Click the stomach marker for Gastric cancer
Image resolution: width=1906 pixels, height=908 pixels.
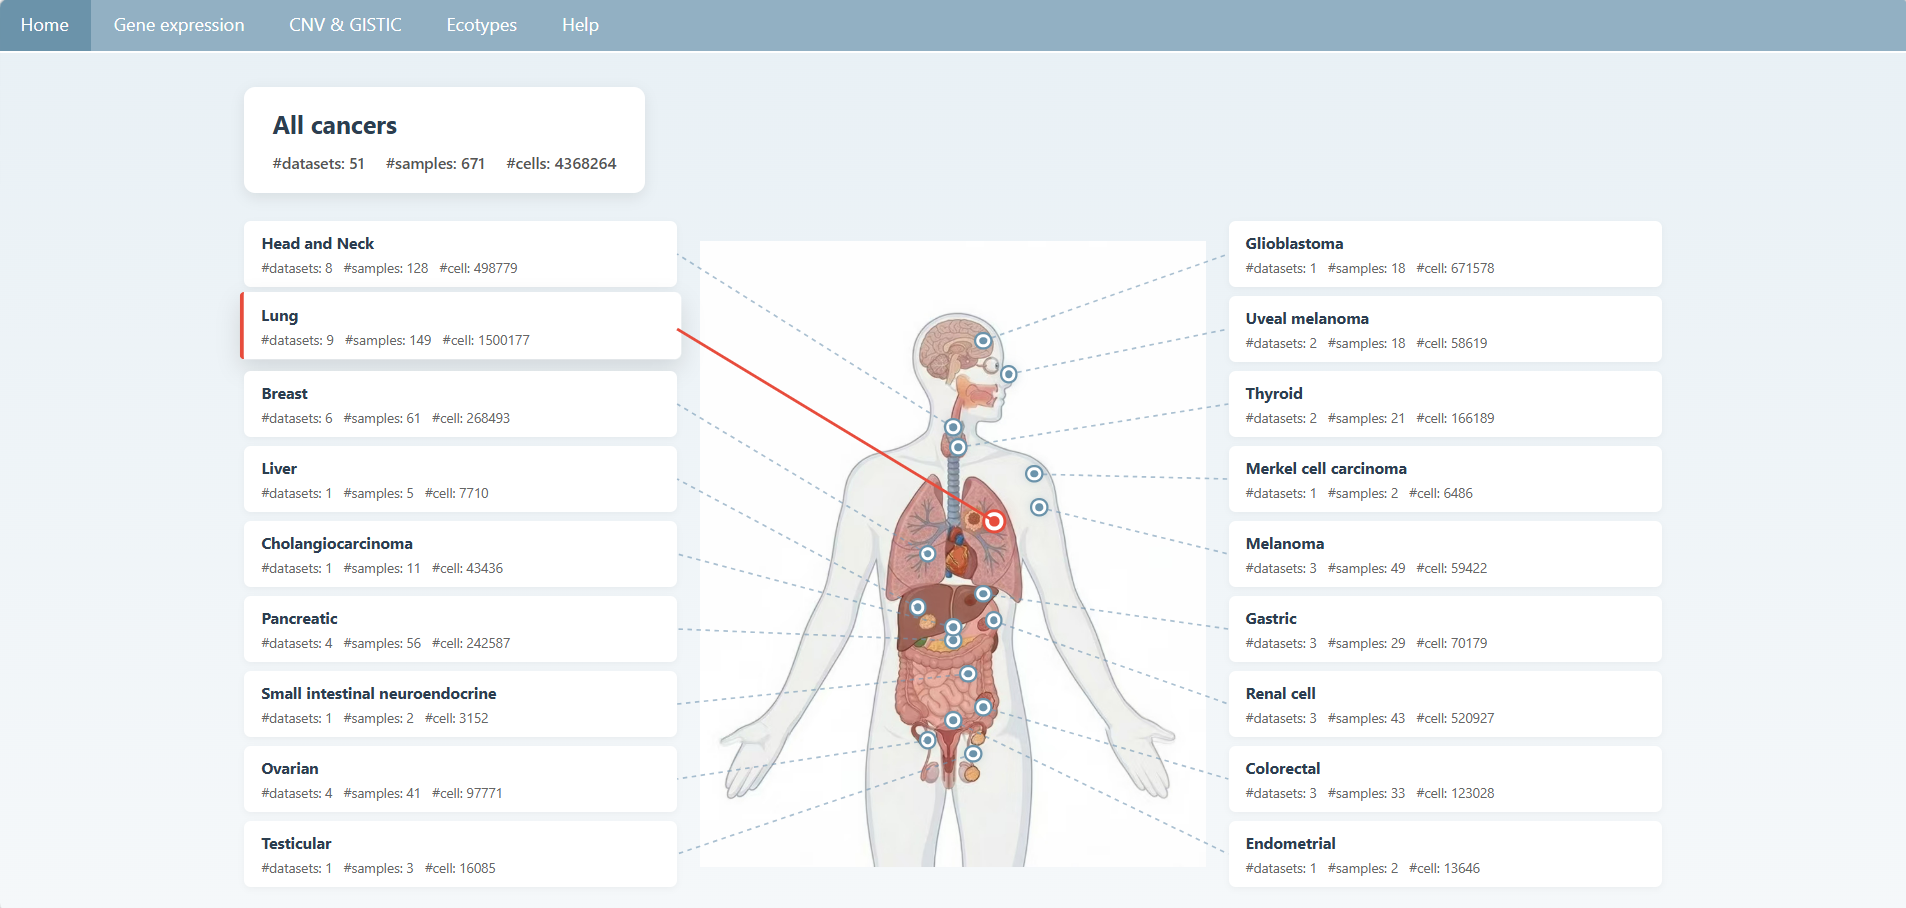tap(983, 594)
